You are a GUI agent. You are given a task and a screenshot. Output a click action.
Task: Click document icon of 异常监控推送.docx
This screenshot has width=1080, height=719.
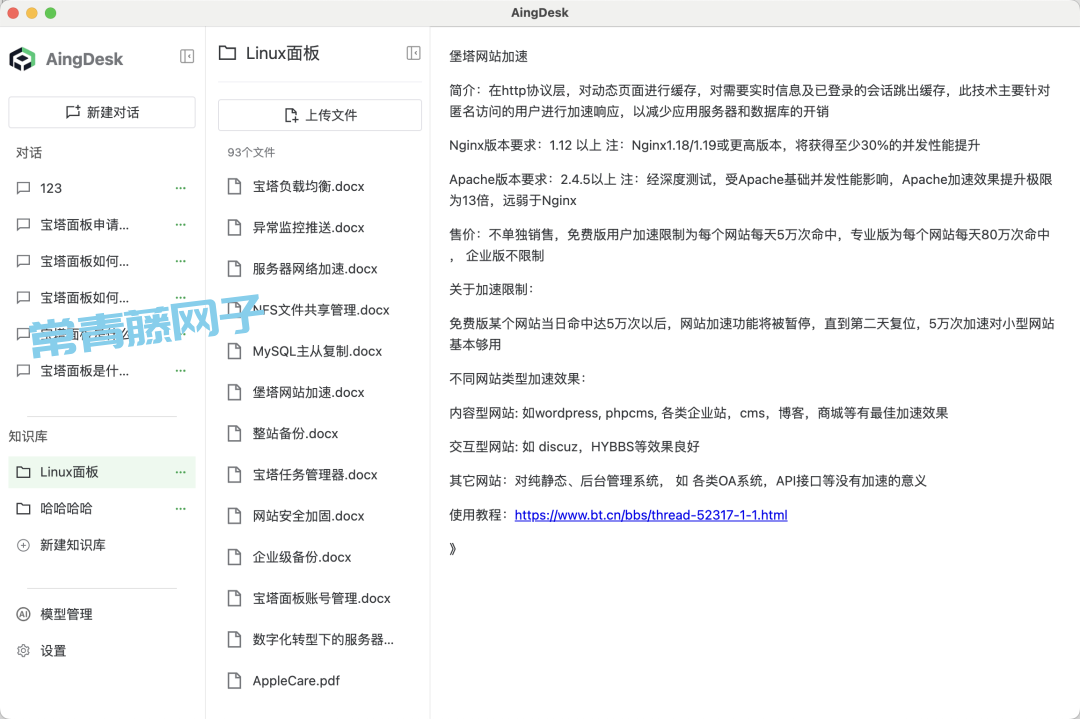pyautogui.click(x=234, y=228)
